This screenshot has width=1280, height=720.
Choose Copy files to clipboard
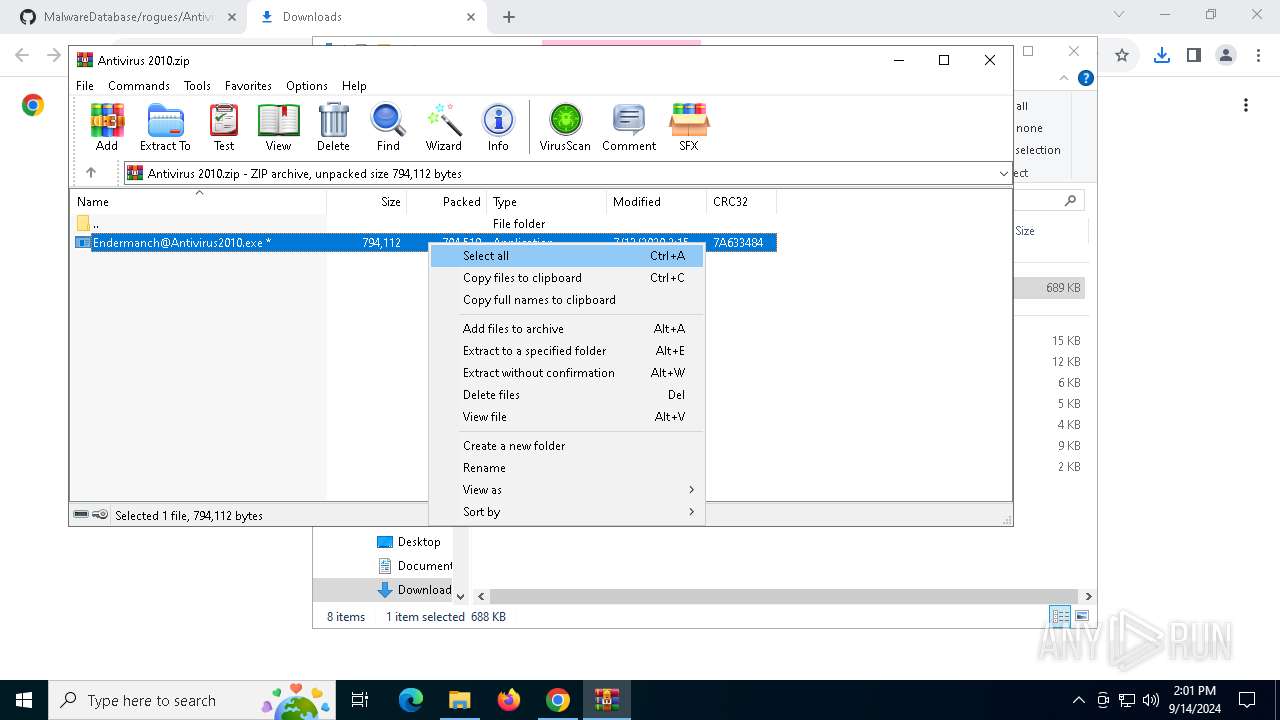tap(567, 278)
